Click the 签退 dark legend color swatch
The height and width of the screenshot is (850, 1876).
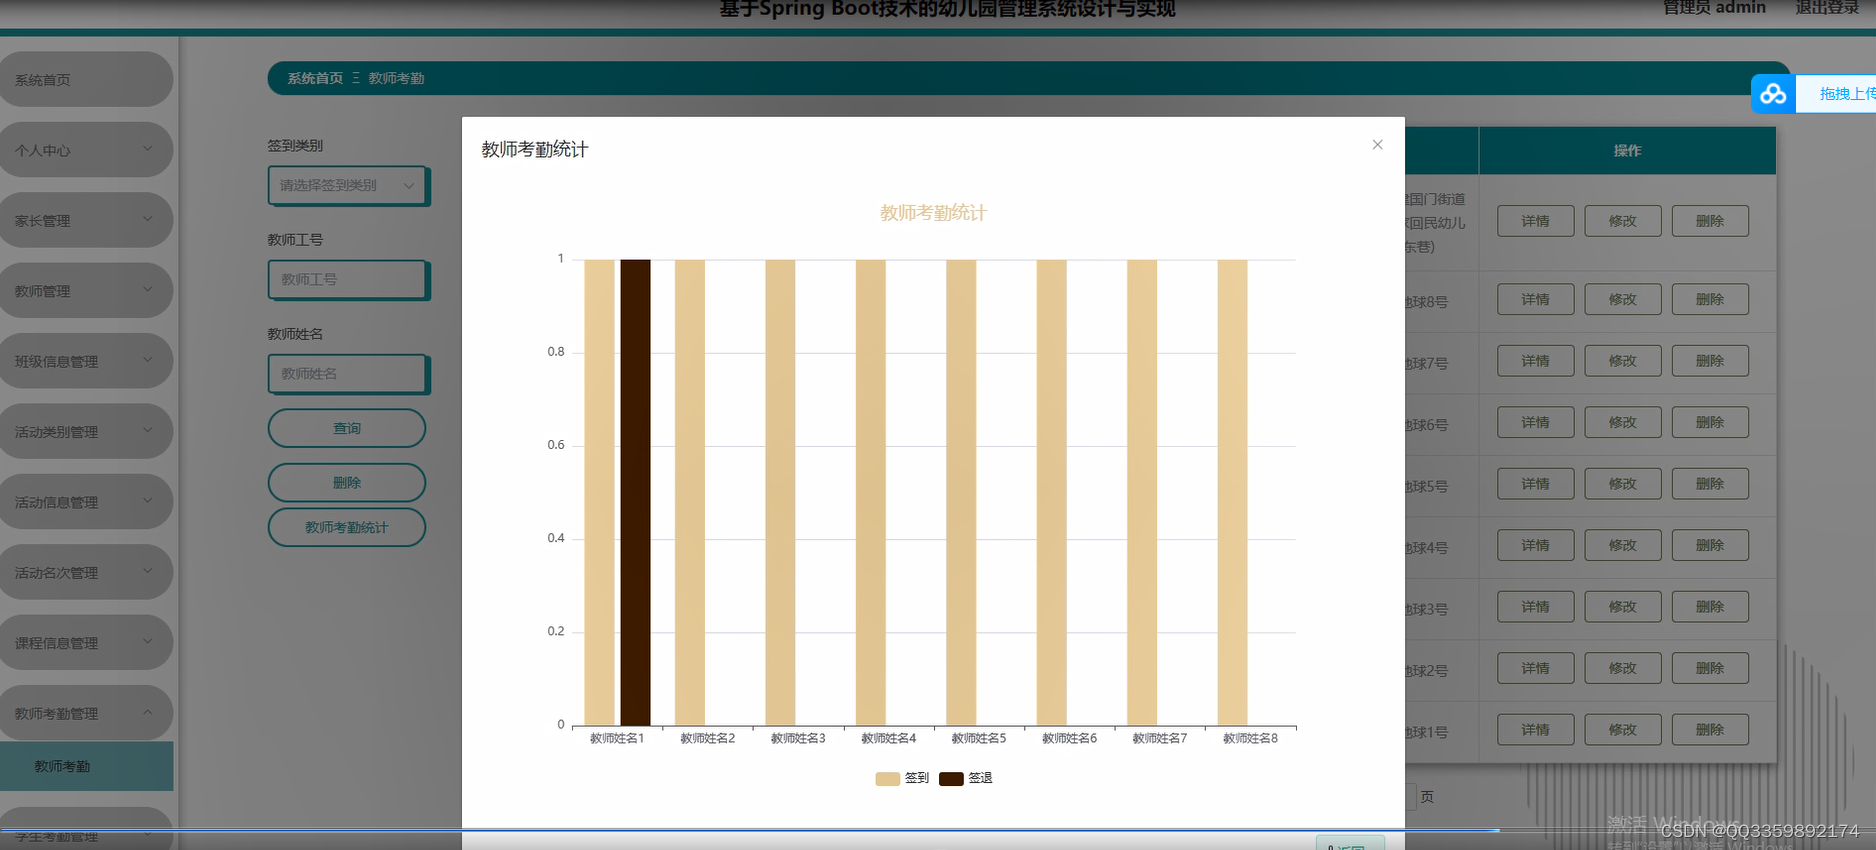(951, 779)
